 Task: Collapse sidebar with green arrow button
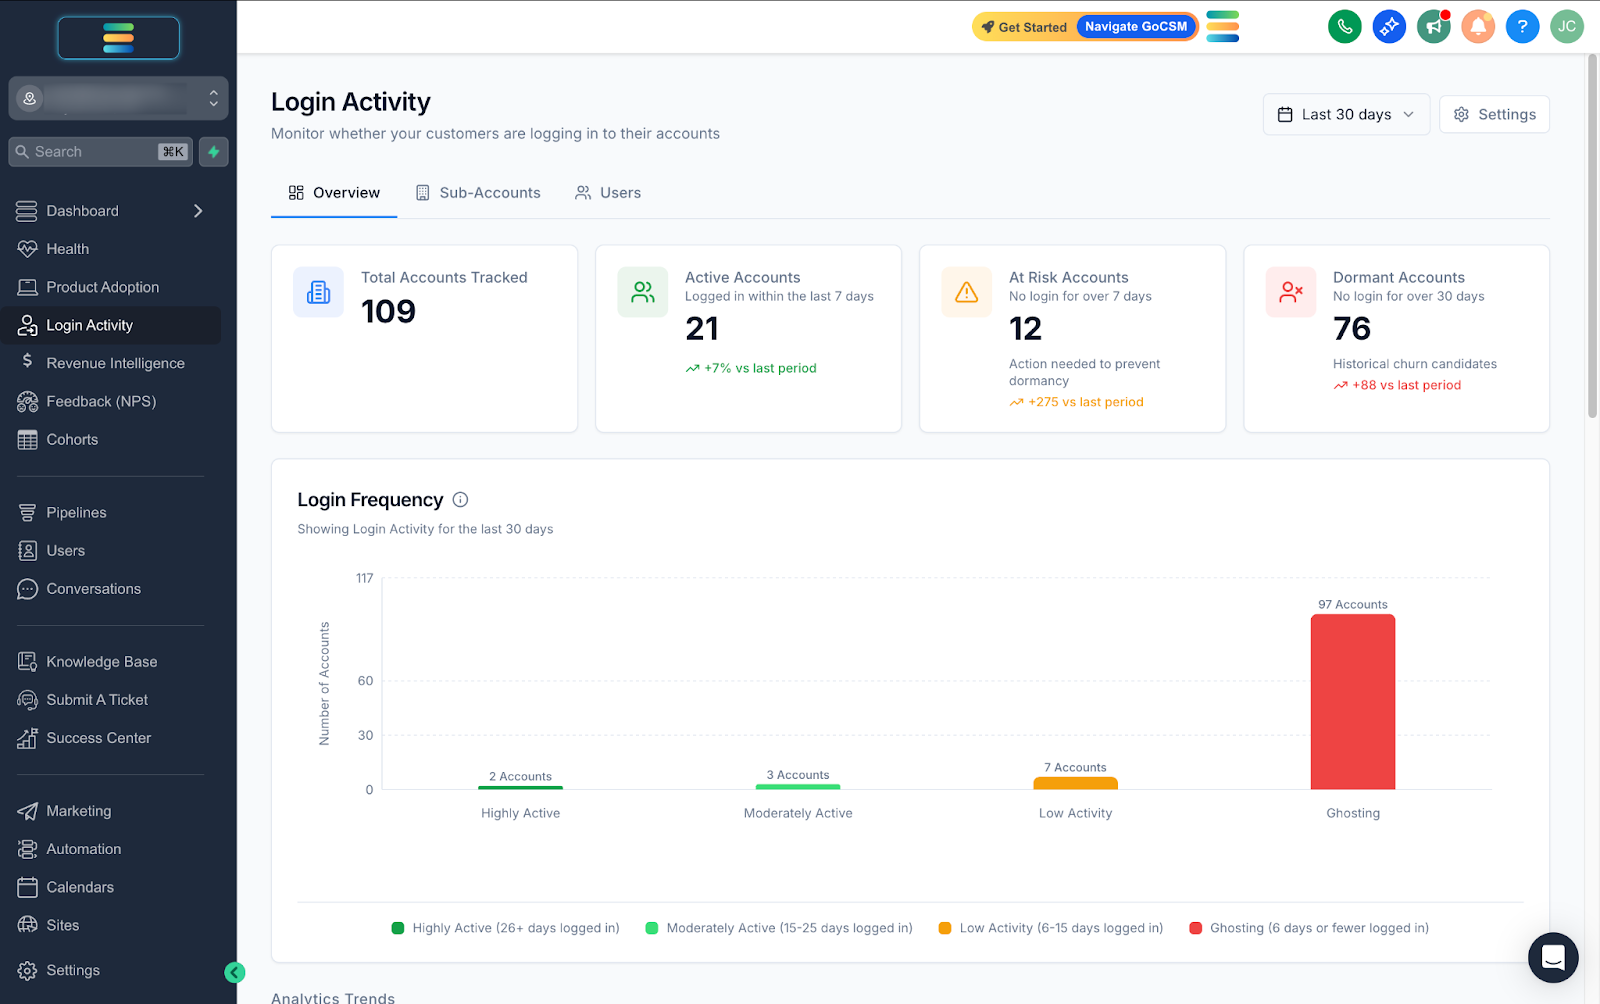[x=235, y=972]
